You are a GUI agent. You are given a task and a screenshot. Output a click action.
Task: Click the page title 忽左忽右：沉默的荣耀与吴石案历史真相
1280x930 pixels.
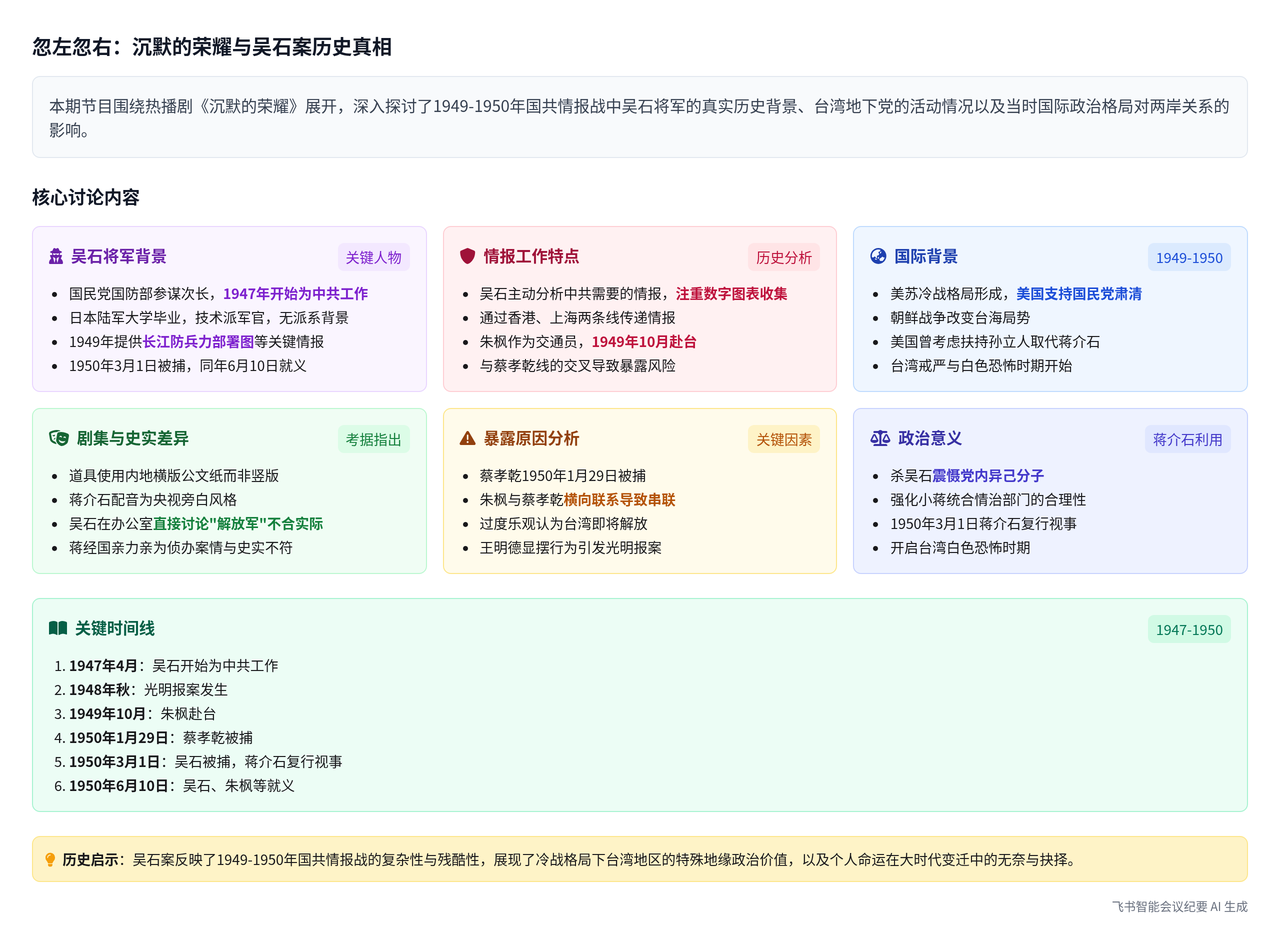tap(211, 47)
